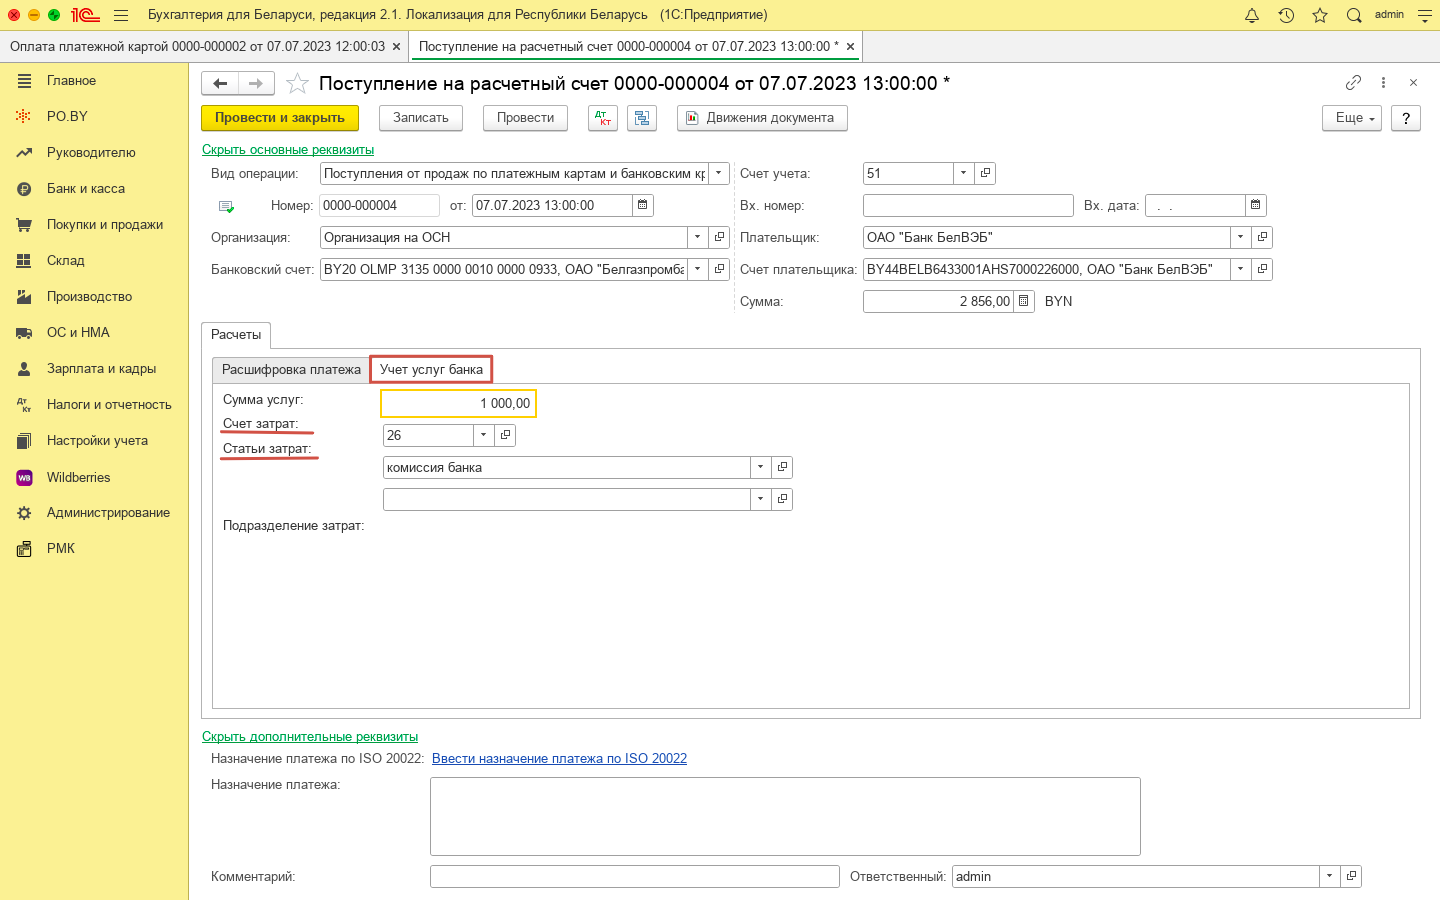Open Счет плательщика record button
Viewport: 1440px width, 900px height.
[1262, 269]
